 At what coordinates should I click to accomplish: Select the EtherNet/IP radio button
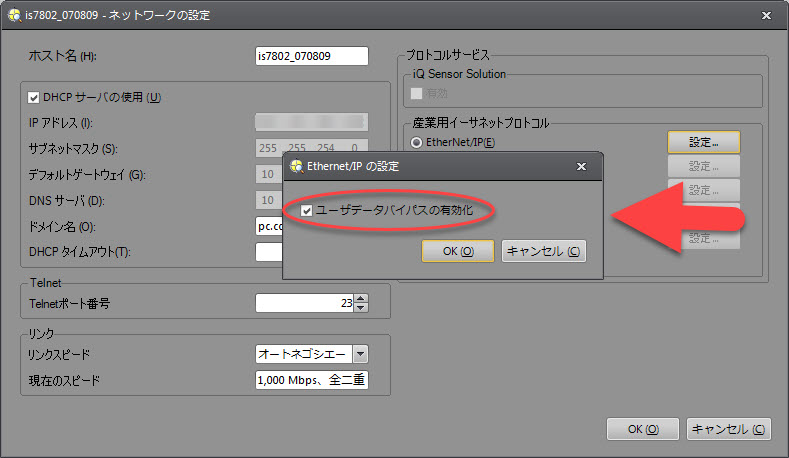click(416, 143)
